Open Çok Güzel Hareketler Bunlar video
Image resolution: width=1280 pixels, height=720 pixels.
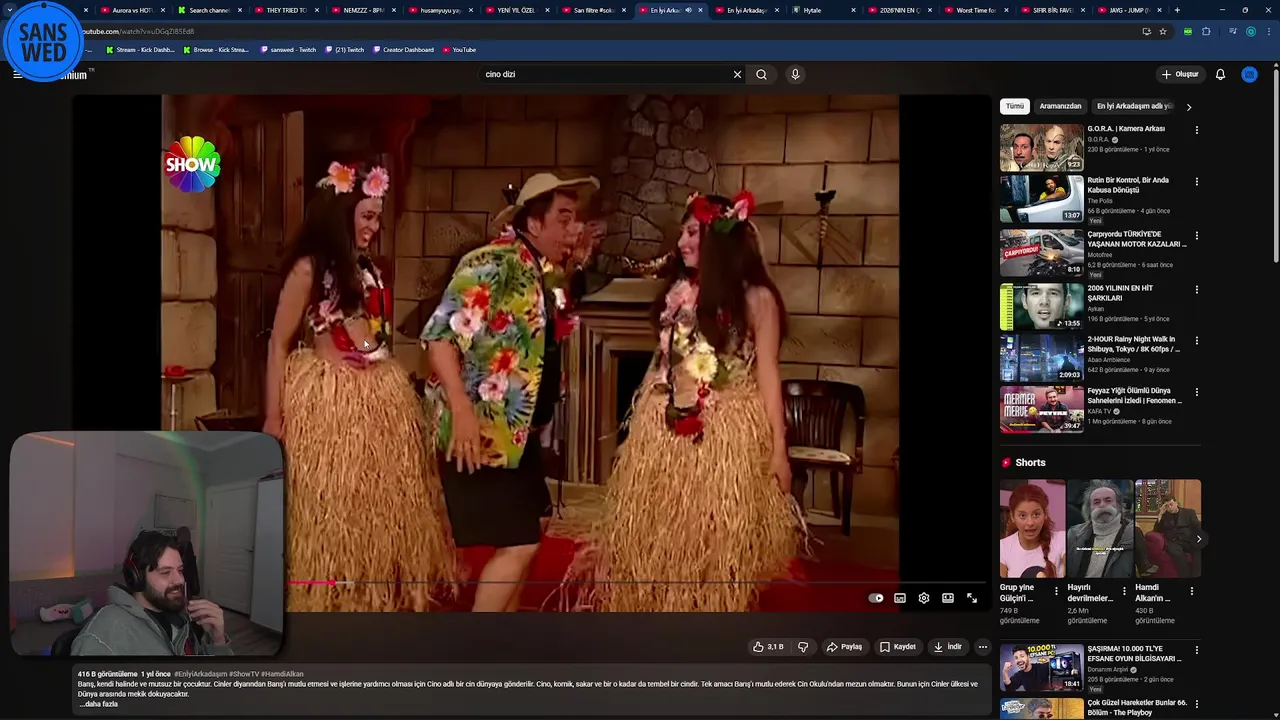[1137, 708]
